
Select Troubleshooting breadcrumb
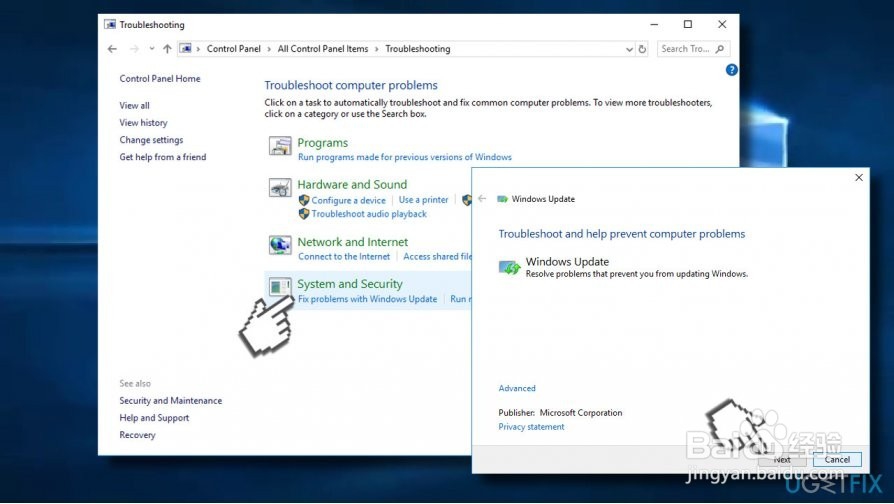[x=418, y=49]
